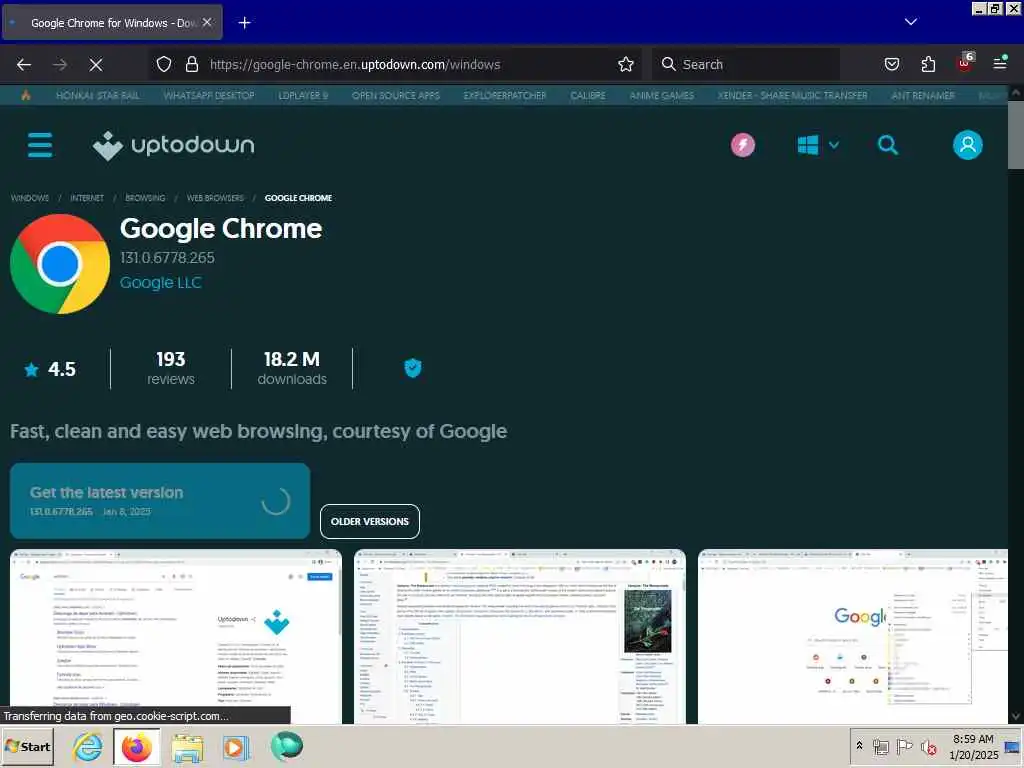Open Anime Games link
The image size is (1024, 768).
pyautogui.click(x=662, y=95)
